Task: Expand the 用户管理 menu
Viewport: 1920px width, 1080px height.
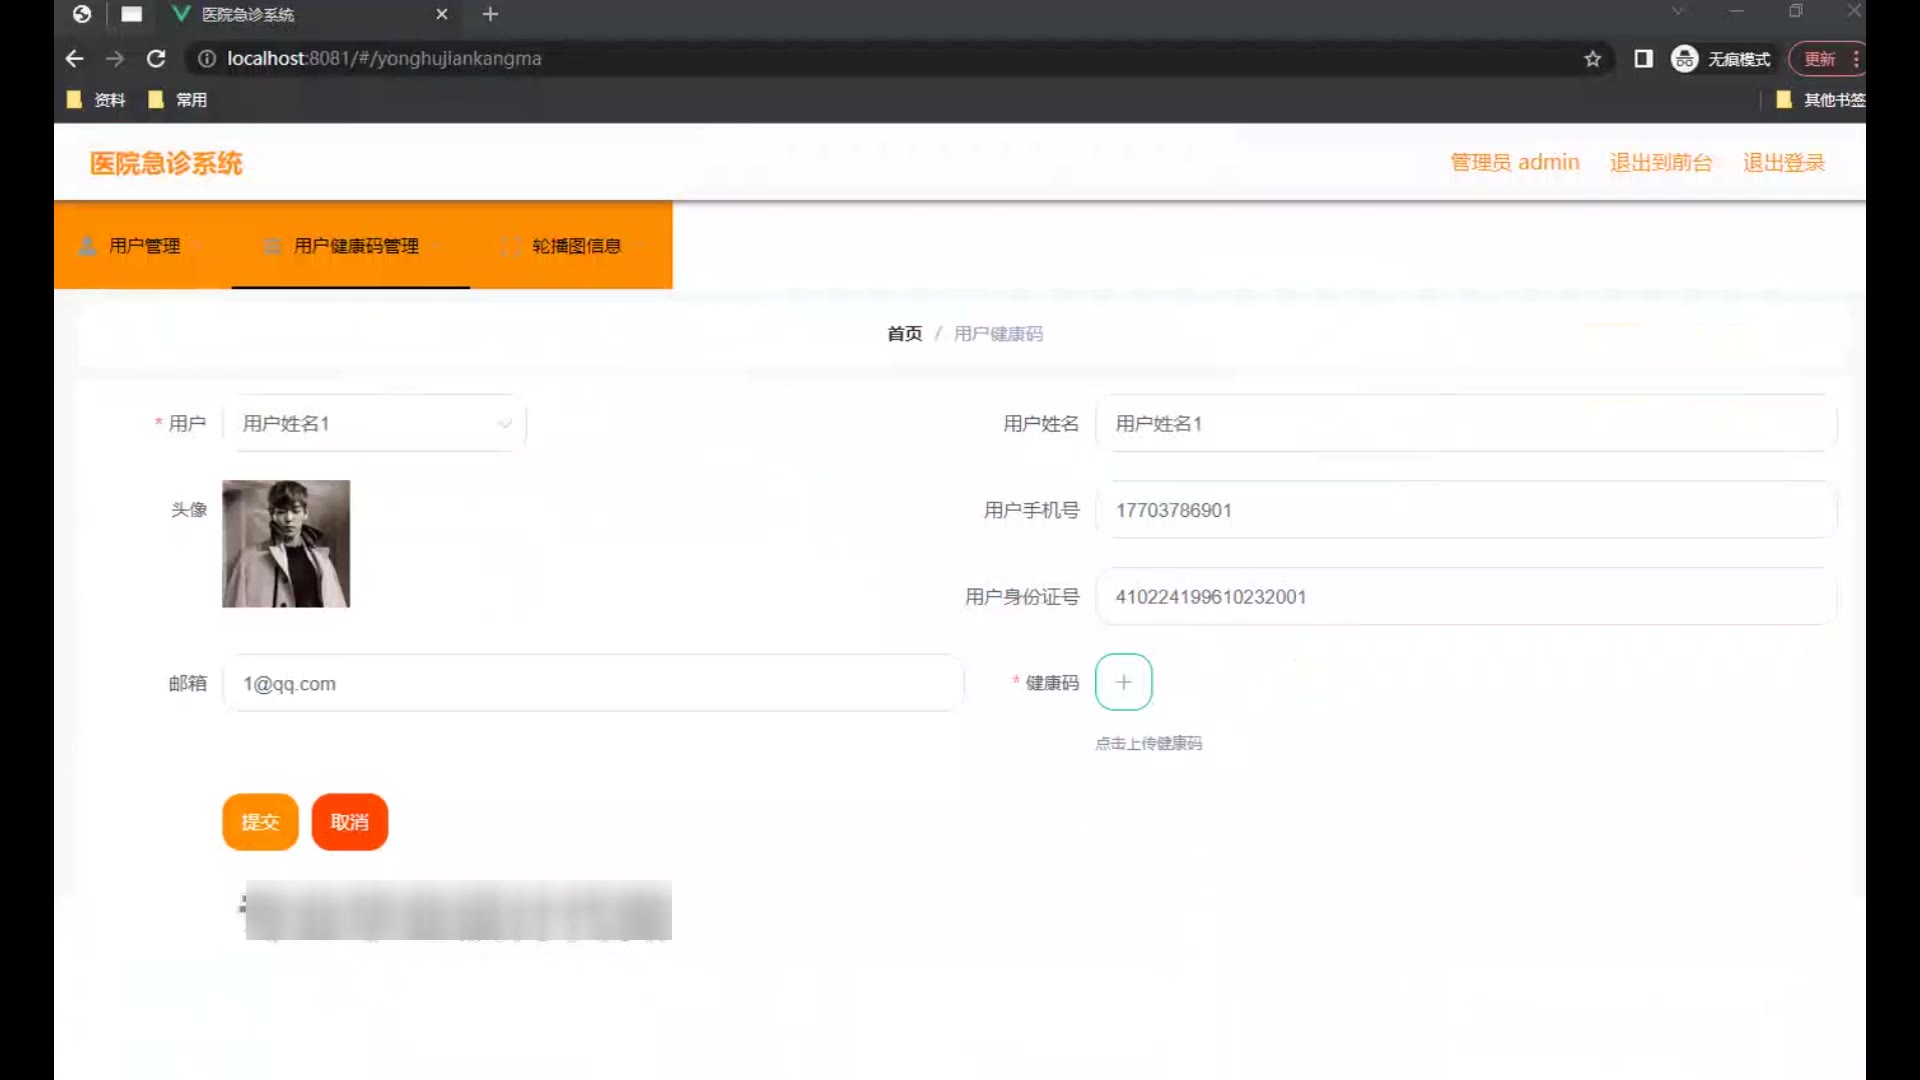Action: tap(144, 246)
